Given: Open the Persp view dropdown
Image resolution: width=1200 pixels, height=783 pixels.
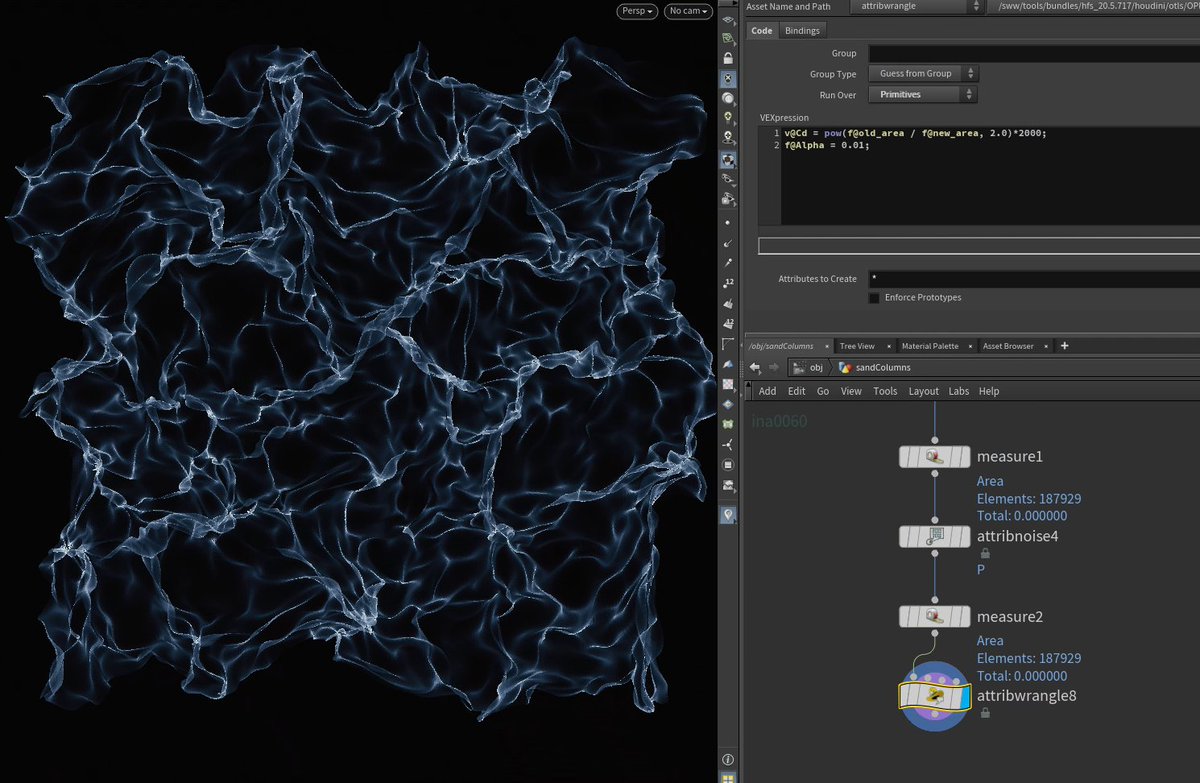Looking at the screenshot, I should (638, 11).
